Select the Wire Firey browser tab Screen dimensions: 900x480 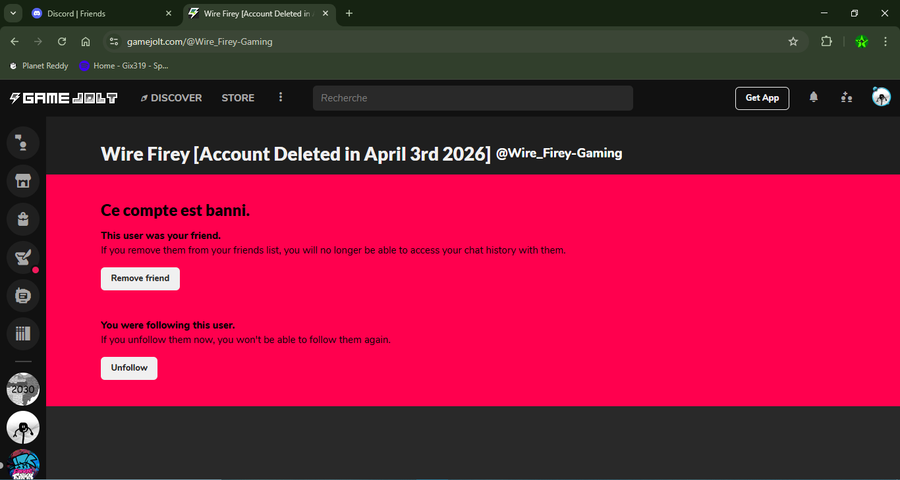point(258,14)
